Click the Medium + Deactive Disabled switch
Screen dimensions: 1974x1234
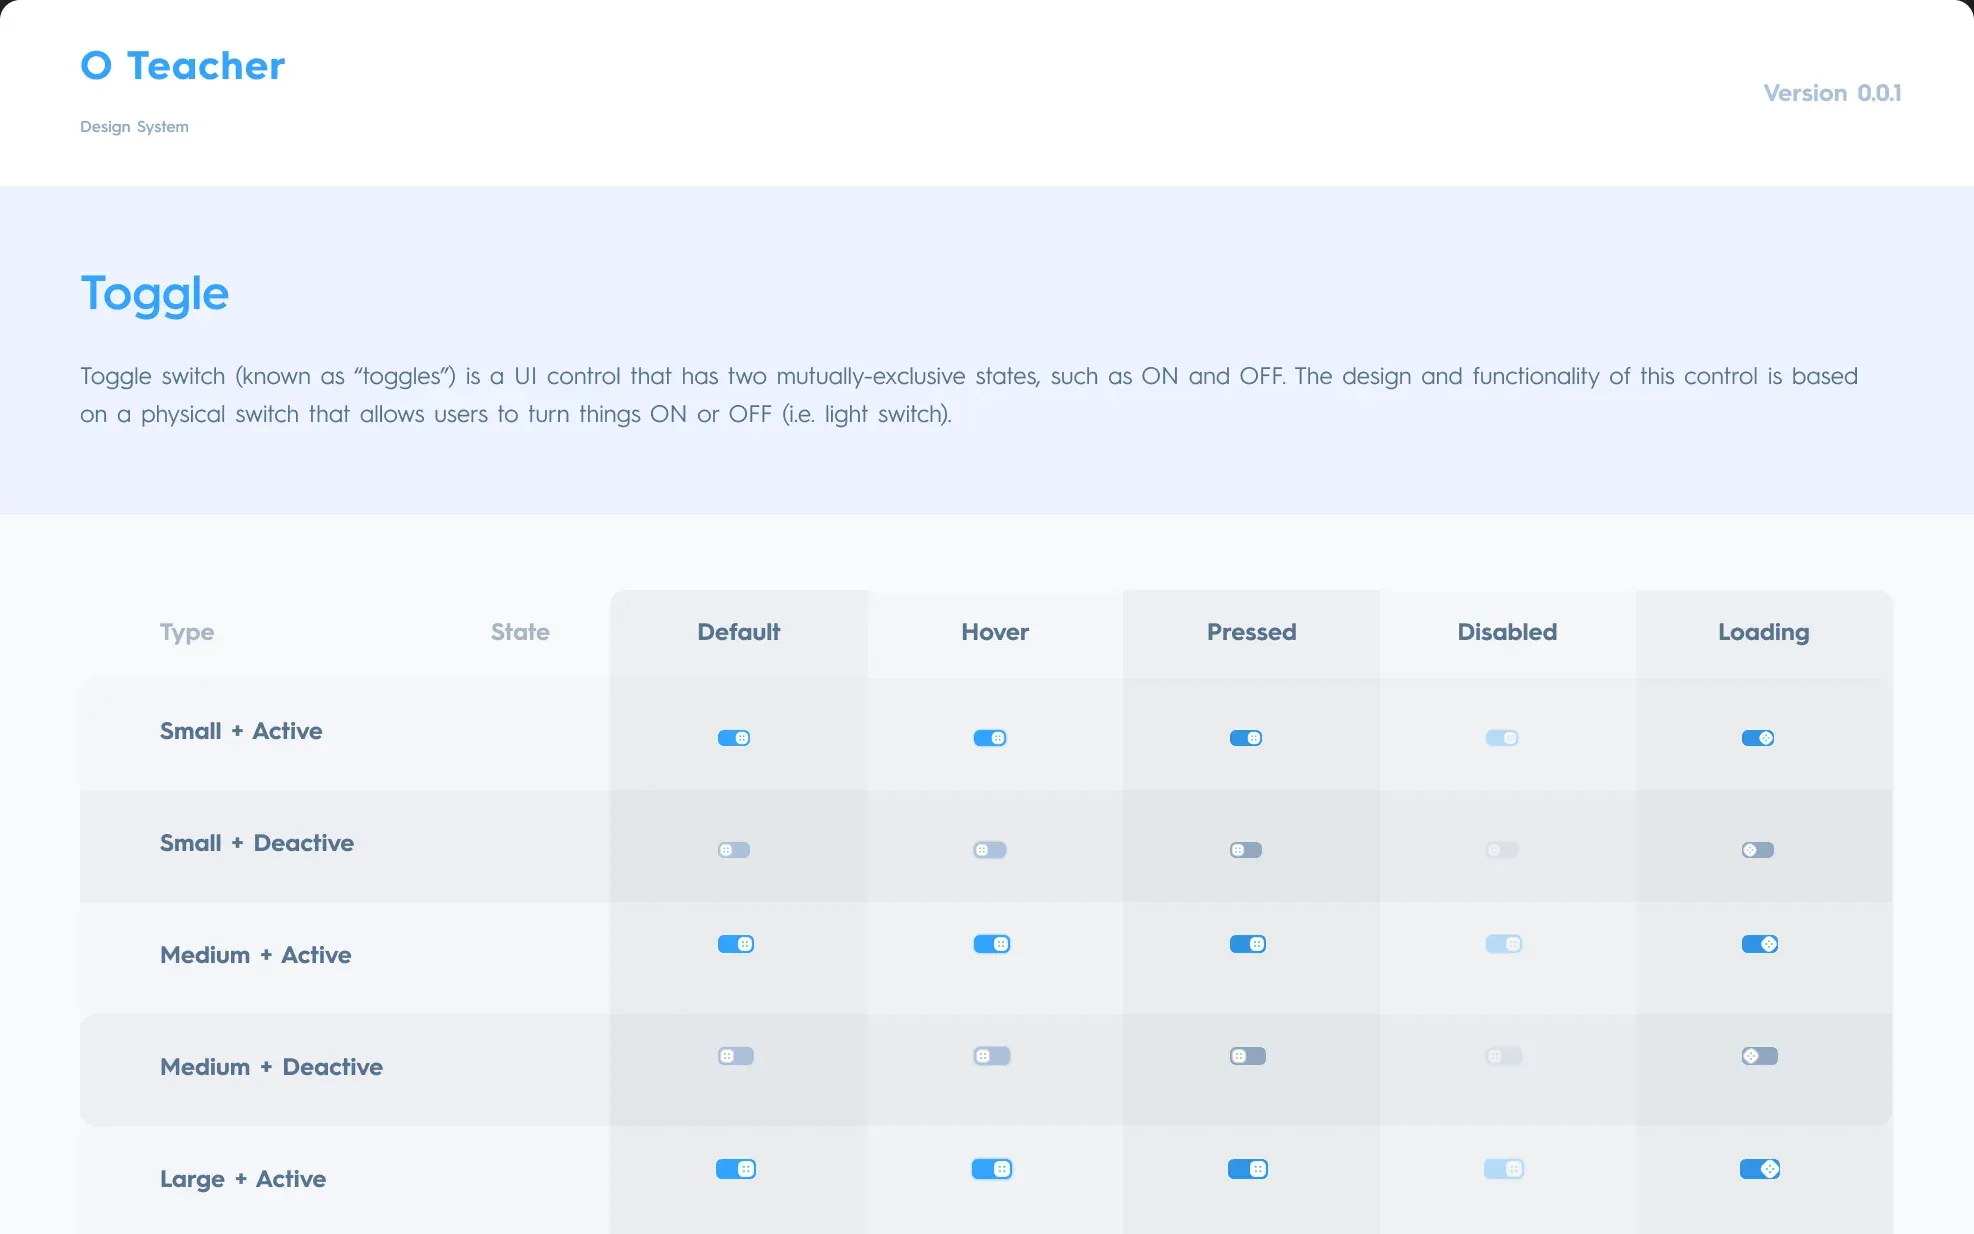coord(1504,1056)
